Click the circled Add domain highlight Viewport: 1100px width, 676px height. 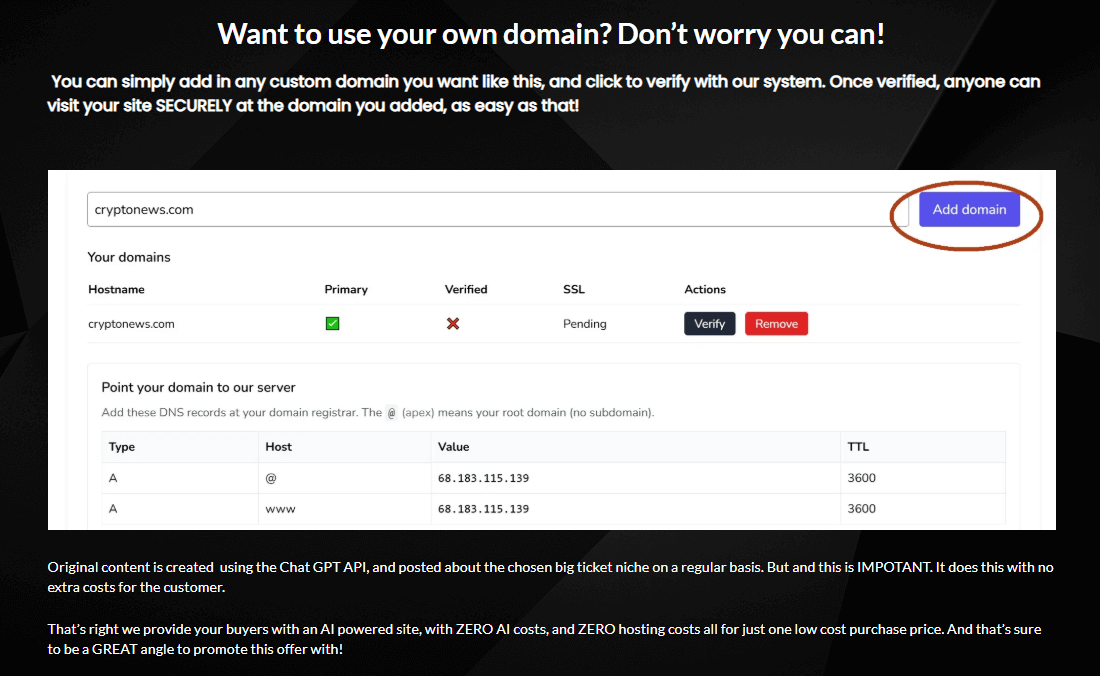coord(966,214)
